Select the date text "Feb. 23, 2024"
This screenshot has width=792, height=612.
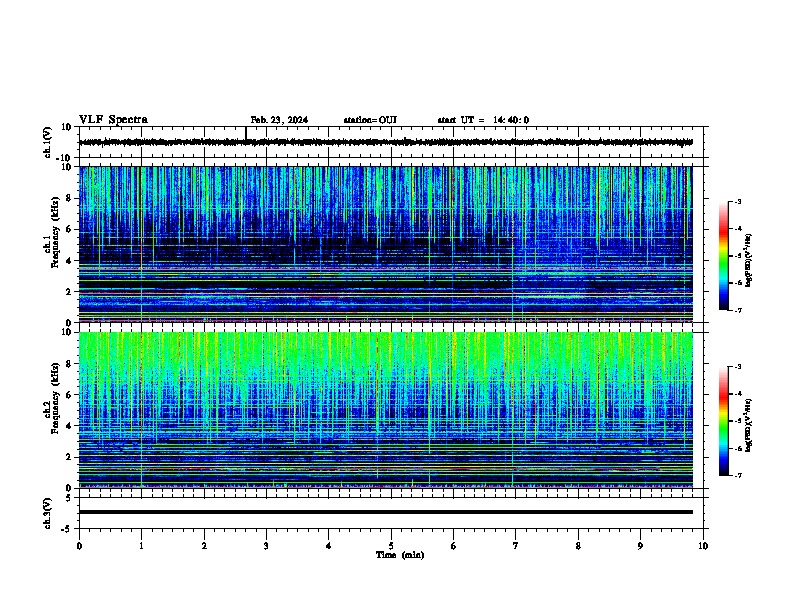tap(279, 120)
